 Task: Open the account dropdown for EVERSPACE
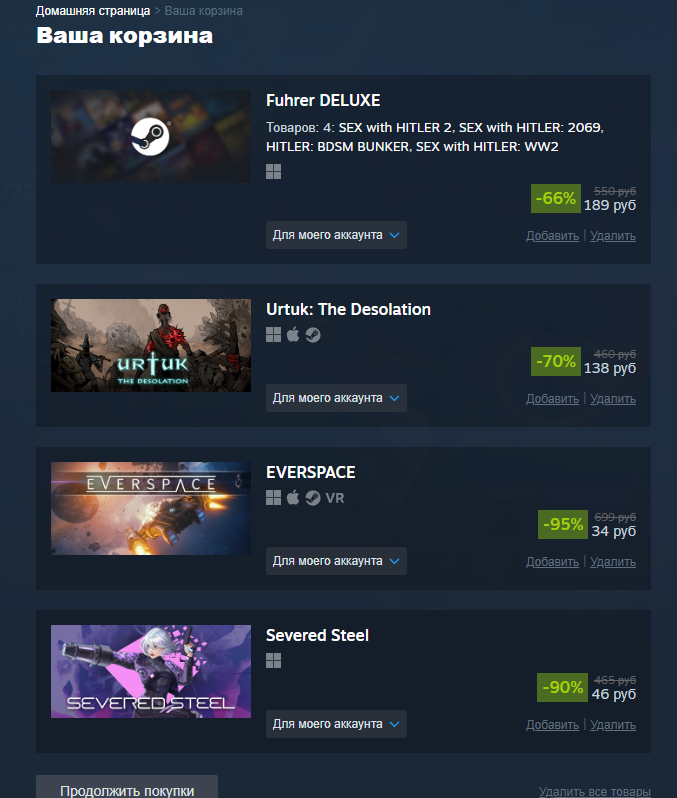click(x=336, y=561)
